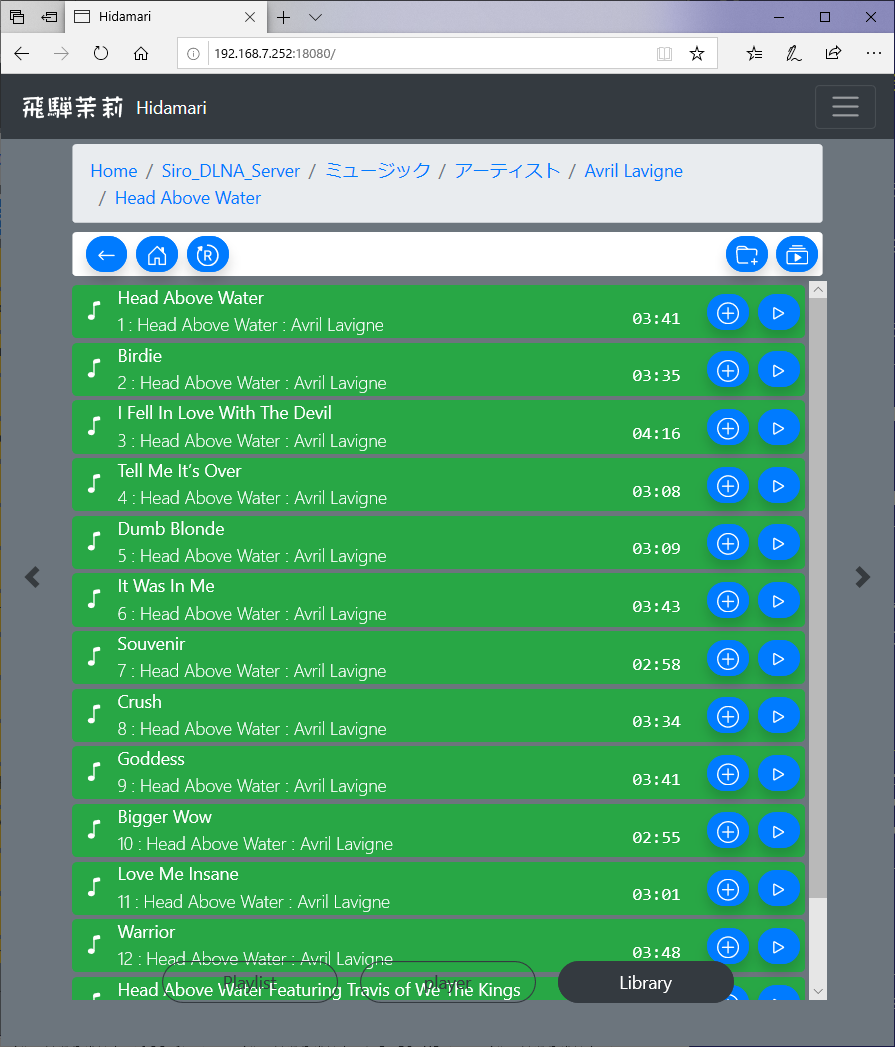895x1047 pixels.
Task: Add 'Bigger Wow' to the playlist
Action: 728,832
